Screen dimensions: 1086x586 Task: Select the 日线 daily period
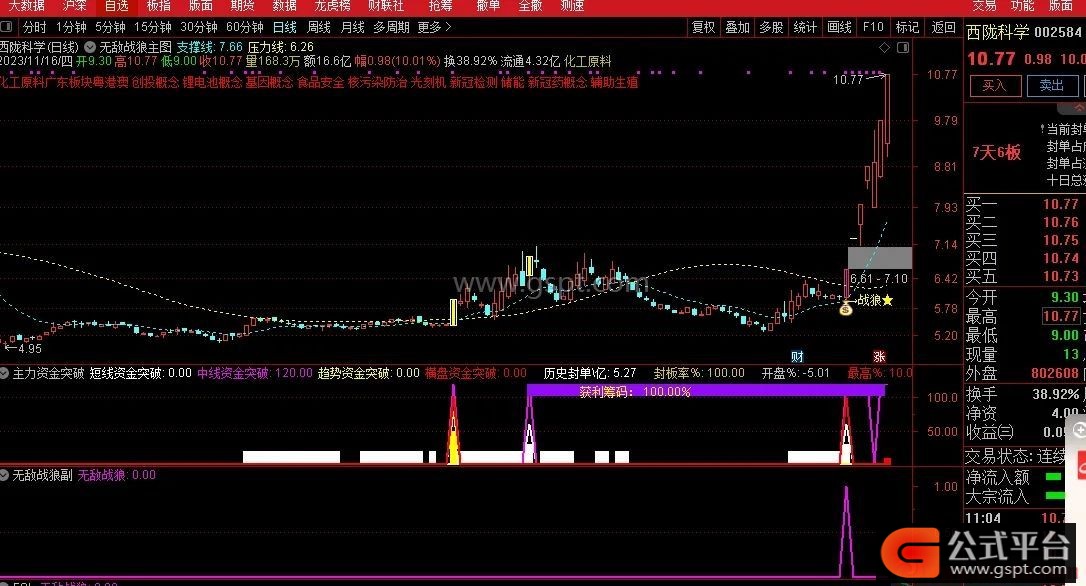285,27
